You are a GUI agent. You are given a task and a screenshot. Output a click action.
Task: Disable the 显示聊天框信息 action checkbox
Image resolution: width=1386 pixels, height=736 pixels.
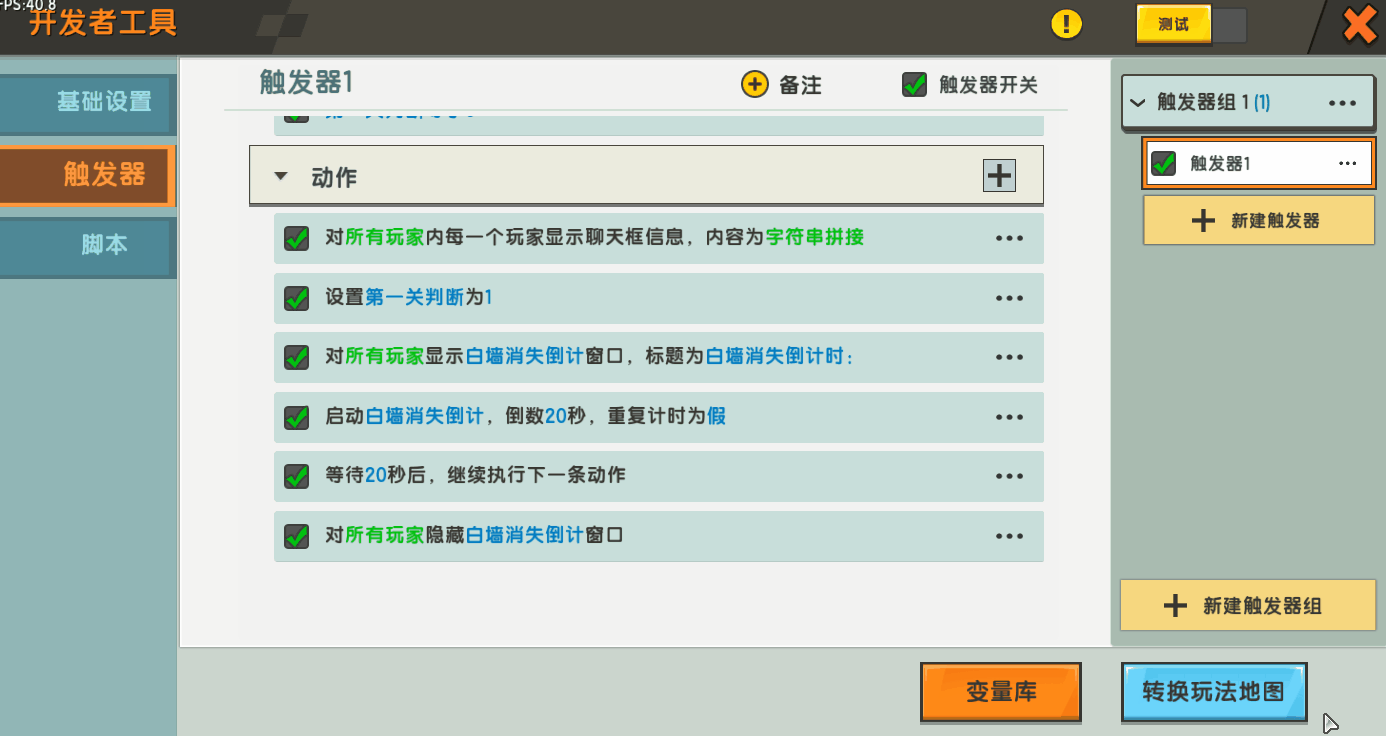click(296, 239)
